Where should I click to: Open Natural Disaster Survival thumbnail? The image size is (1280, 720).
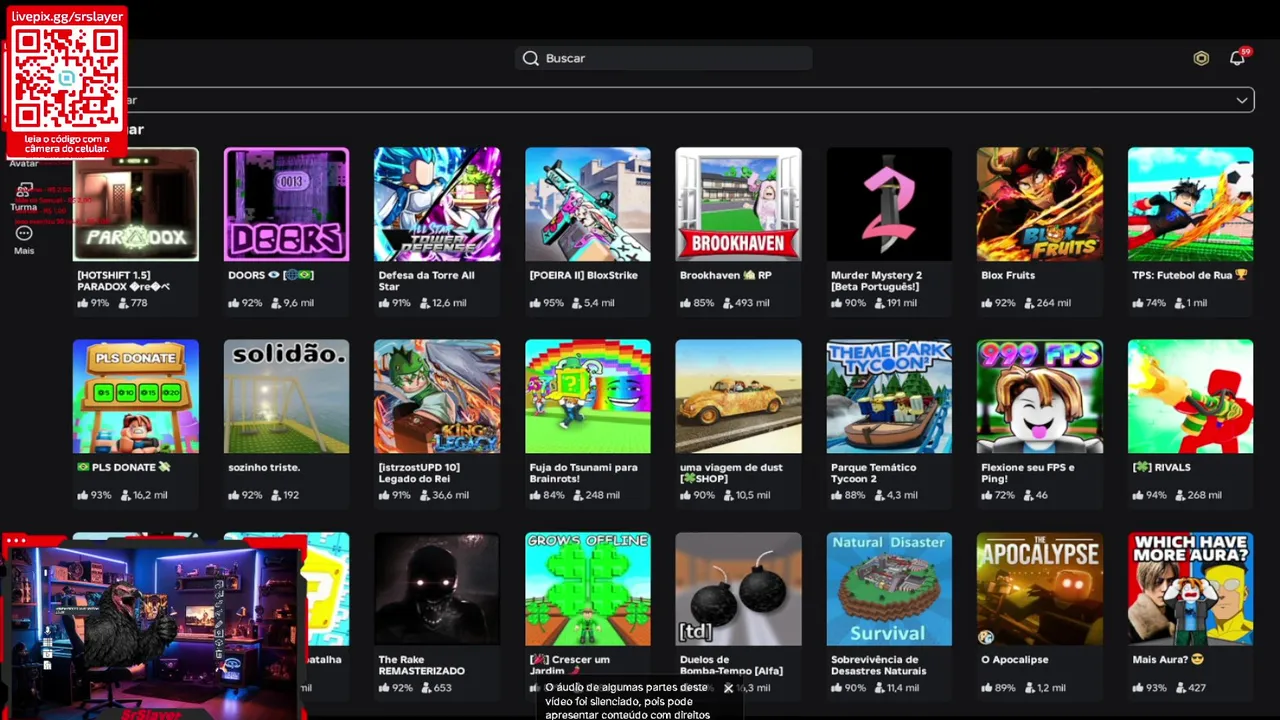click(889, 589)
